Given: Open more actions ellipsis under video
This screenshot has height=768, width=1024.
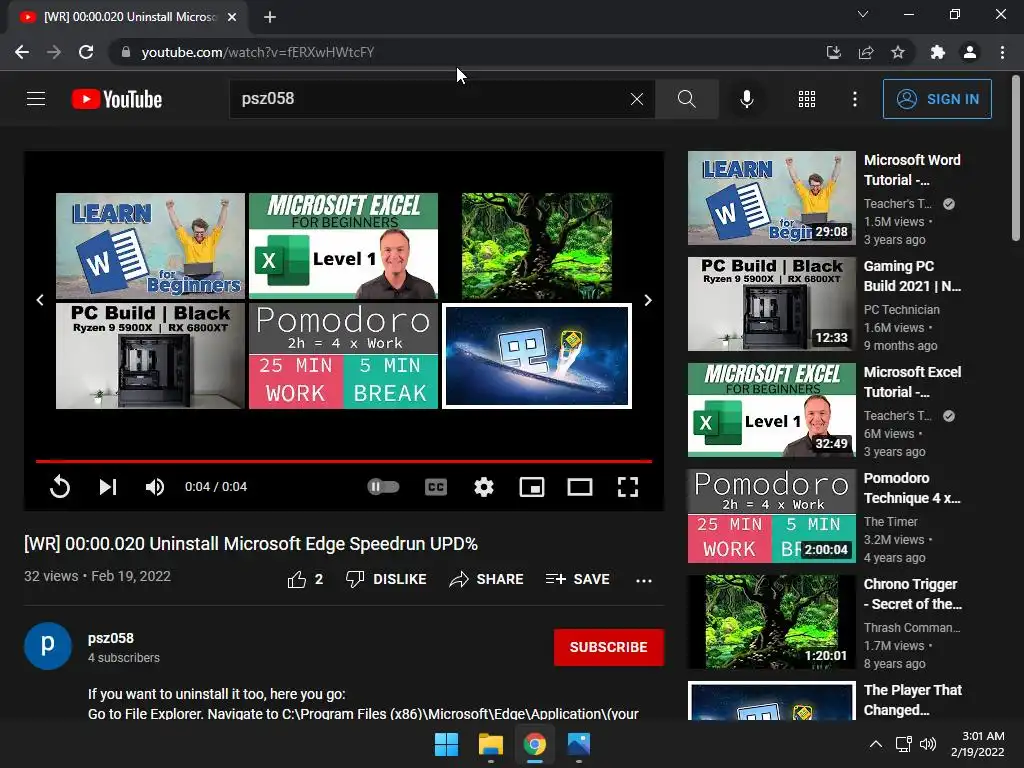Looking at the screenshot, I should click(x=644, y=580).
